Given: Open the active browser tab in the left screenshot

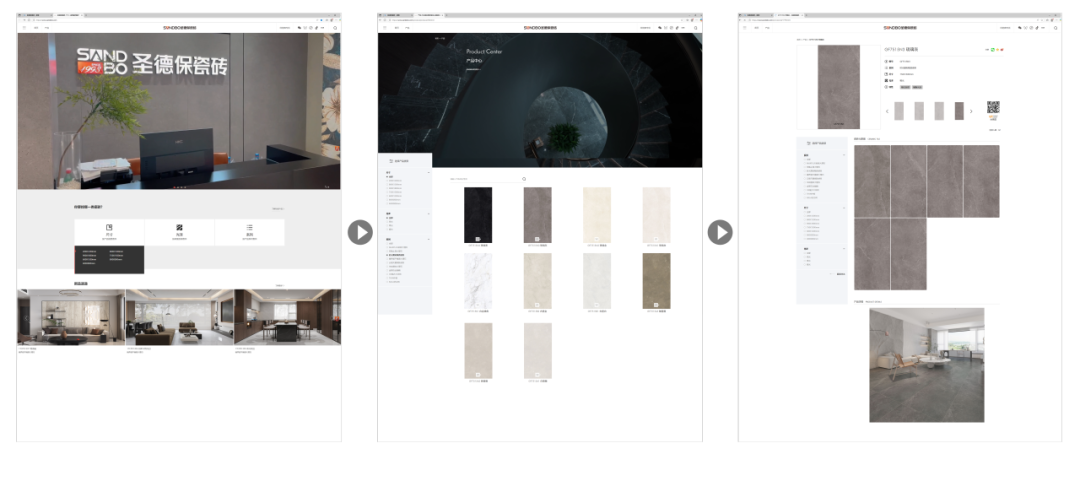Looking at the screenshot, I should coord(67,17).
